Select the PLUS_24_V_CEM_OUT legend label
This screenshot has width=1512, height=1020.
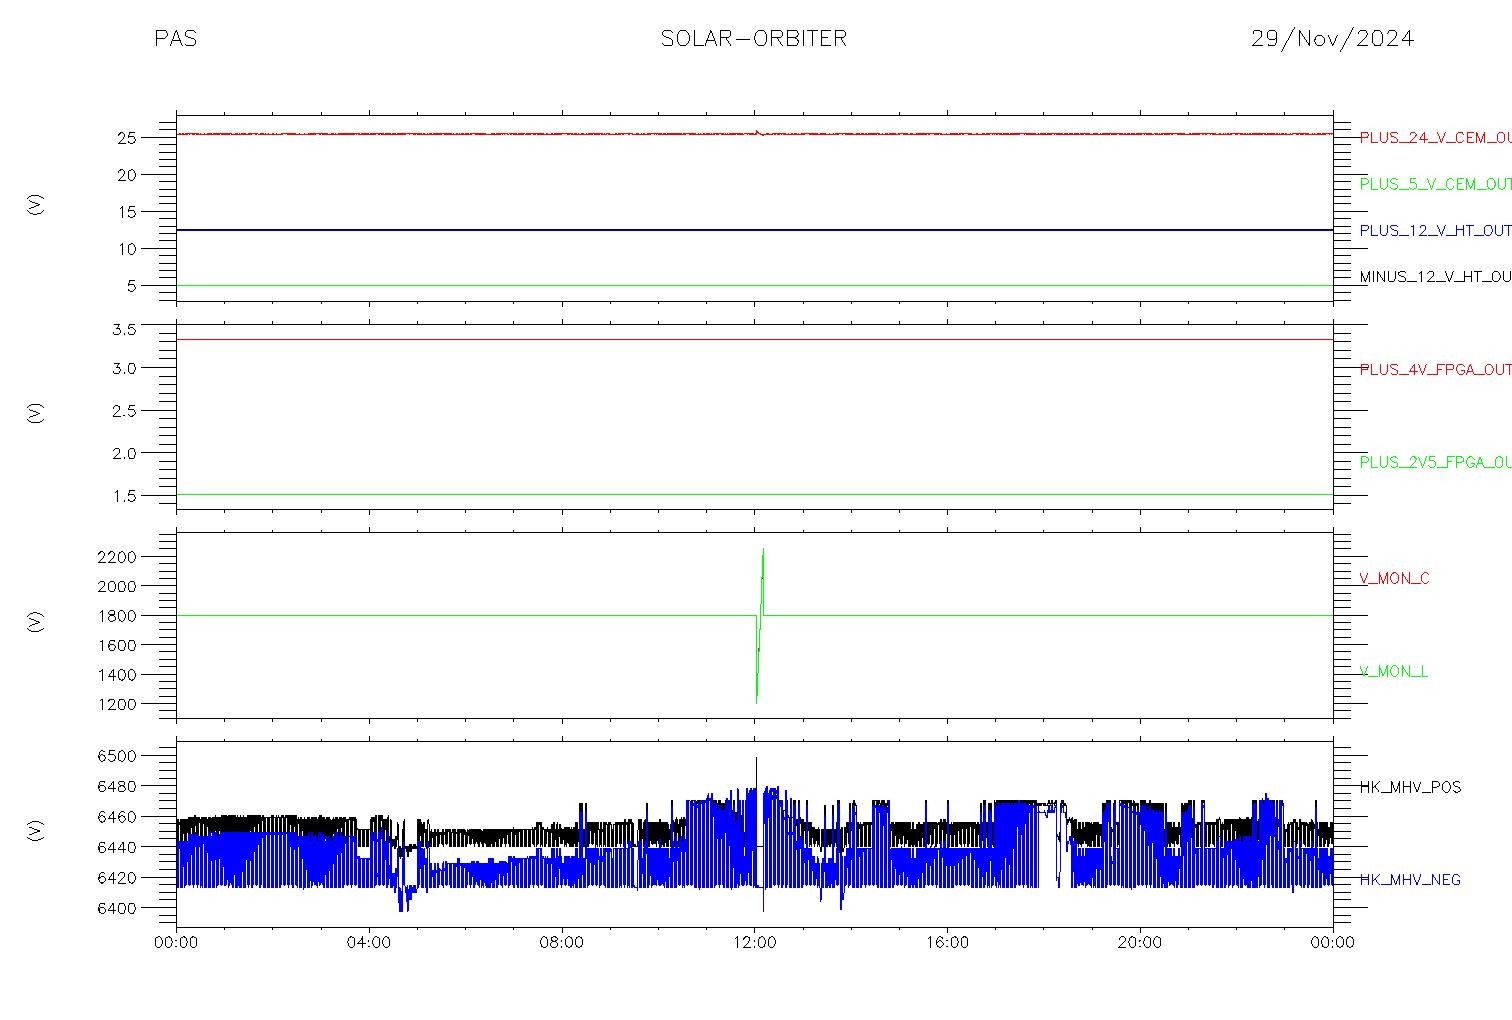point(1435,138)
